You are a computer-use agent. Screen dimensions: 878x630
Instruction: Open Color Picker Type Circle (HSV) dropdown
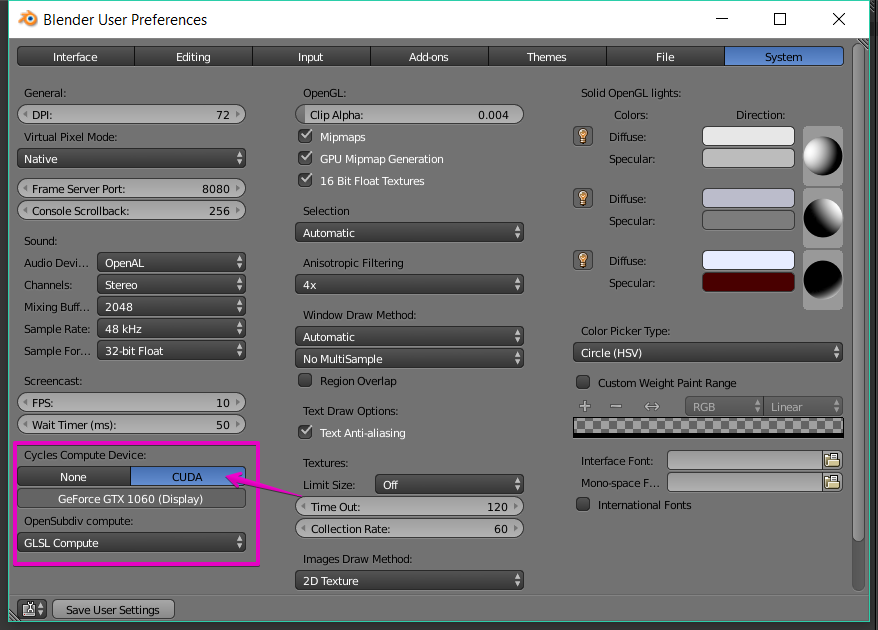[708, 353]
